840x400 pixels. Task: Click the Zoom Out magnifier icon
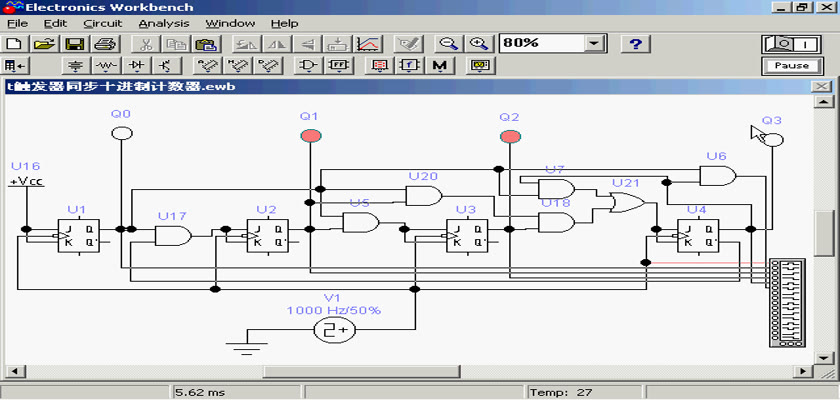coord(449,44)
